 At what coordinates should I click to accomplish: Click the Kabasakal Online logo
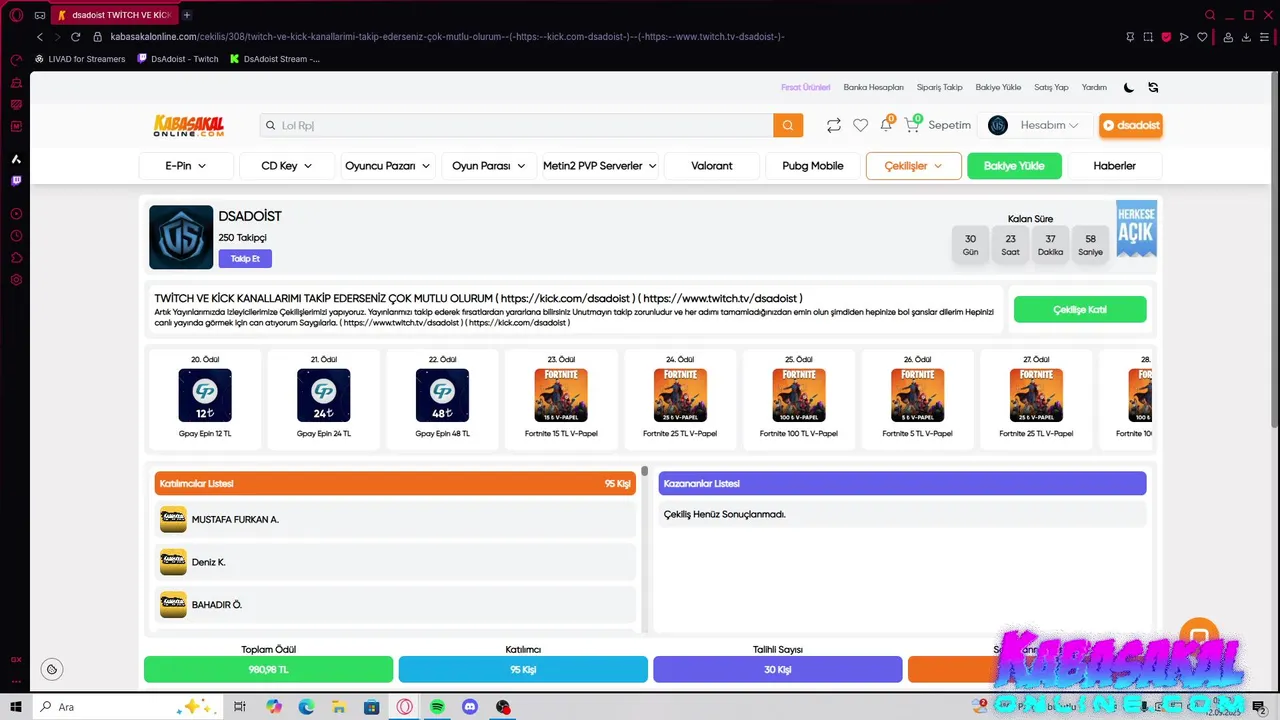(x=189, y=125)
